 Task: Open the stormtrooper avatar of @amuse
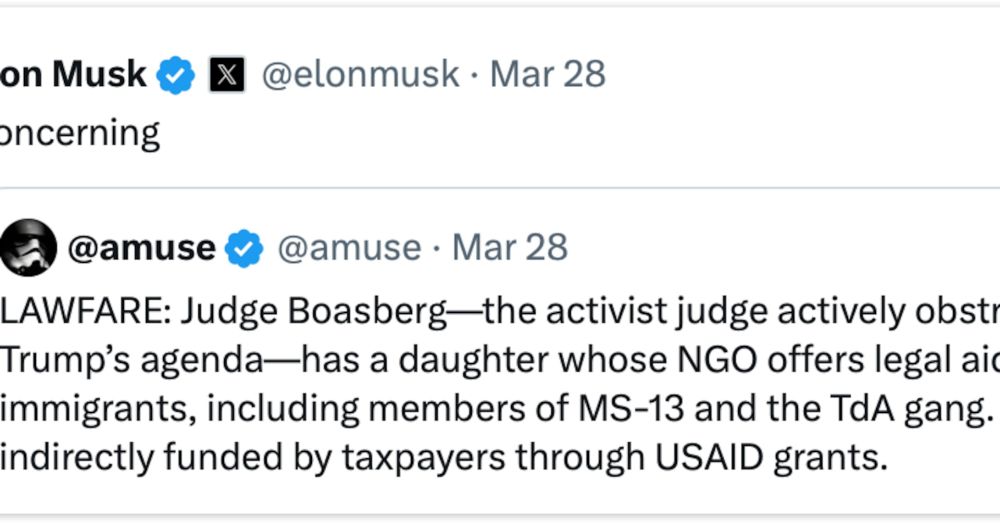tap(27, 247)
